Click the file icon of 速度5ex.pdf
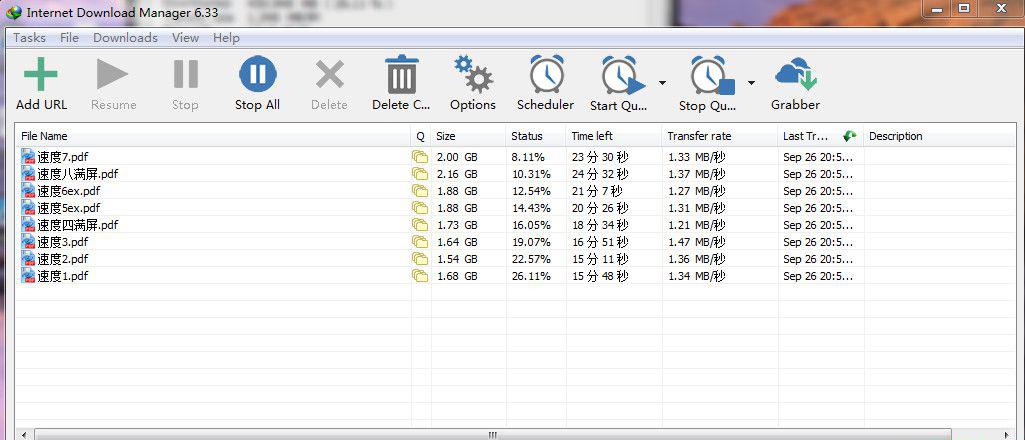This screenshot has width=1025, height=440. tap(28, 207)
